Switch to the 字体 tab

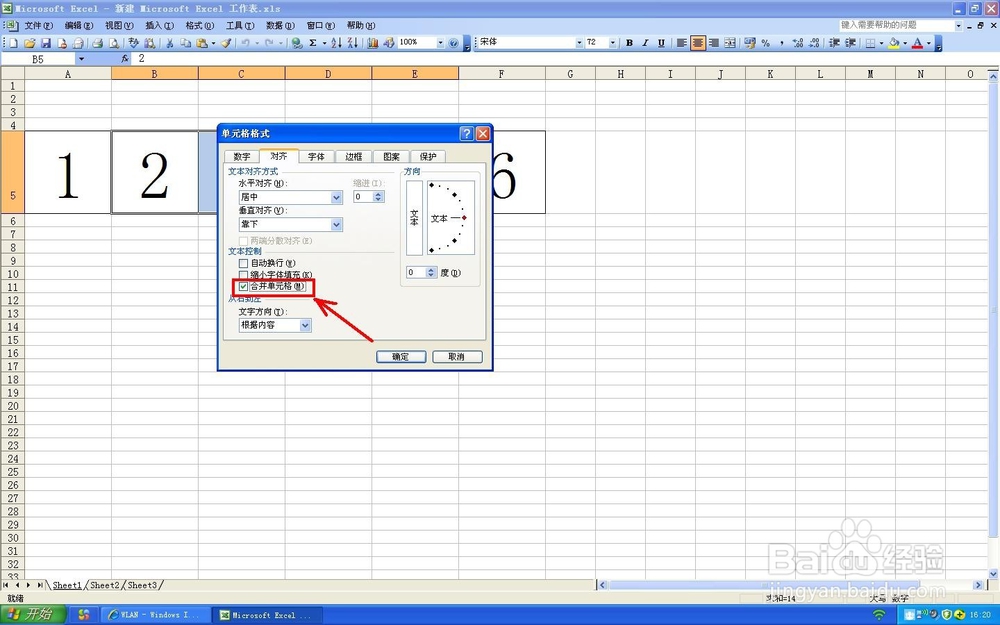316,157
